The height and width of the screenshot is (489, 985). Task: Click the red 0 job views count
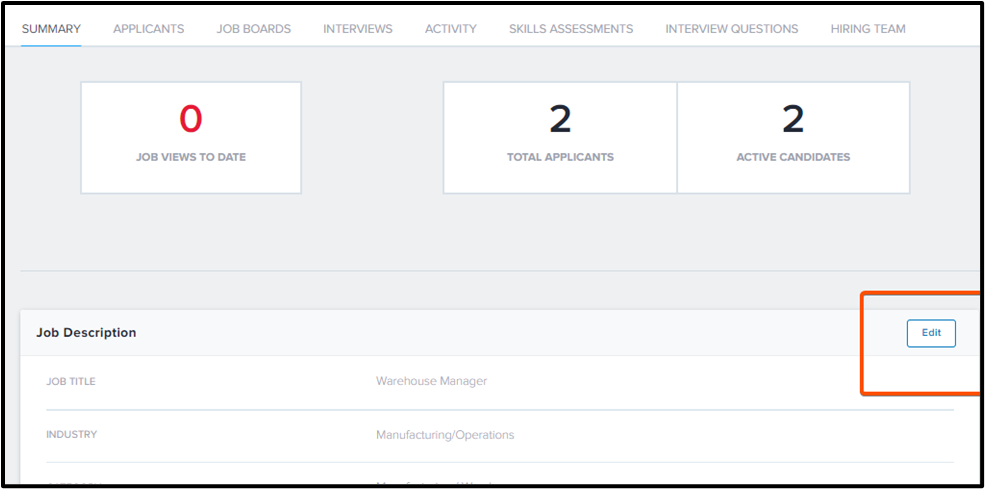pyautogui.click(x=190, y=120)
